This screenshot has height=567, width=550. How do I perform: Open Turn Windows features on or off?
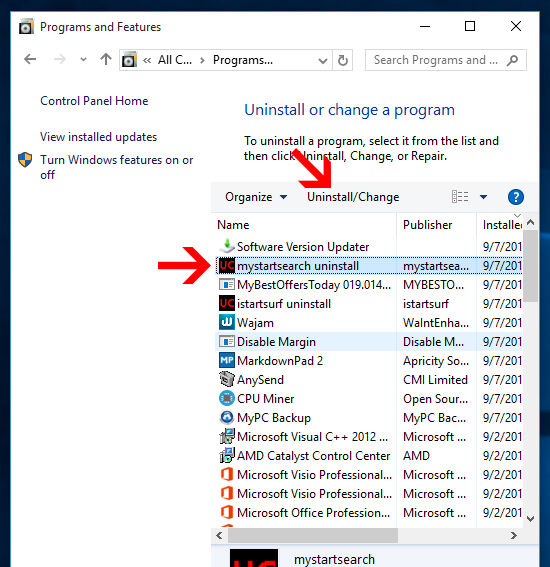pyautogui.click(x=116, y=167)
